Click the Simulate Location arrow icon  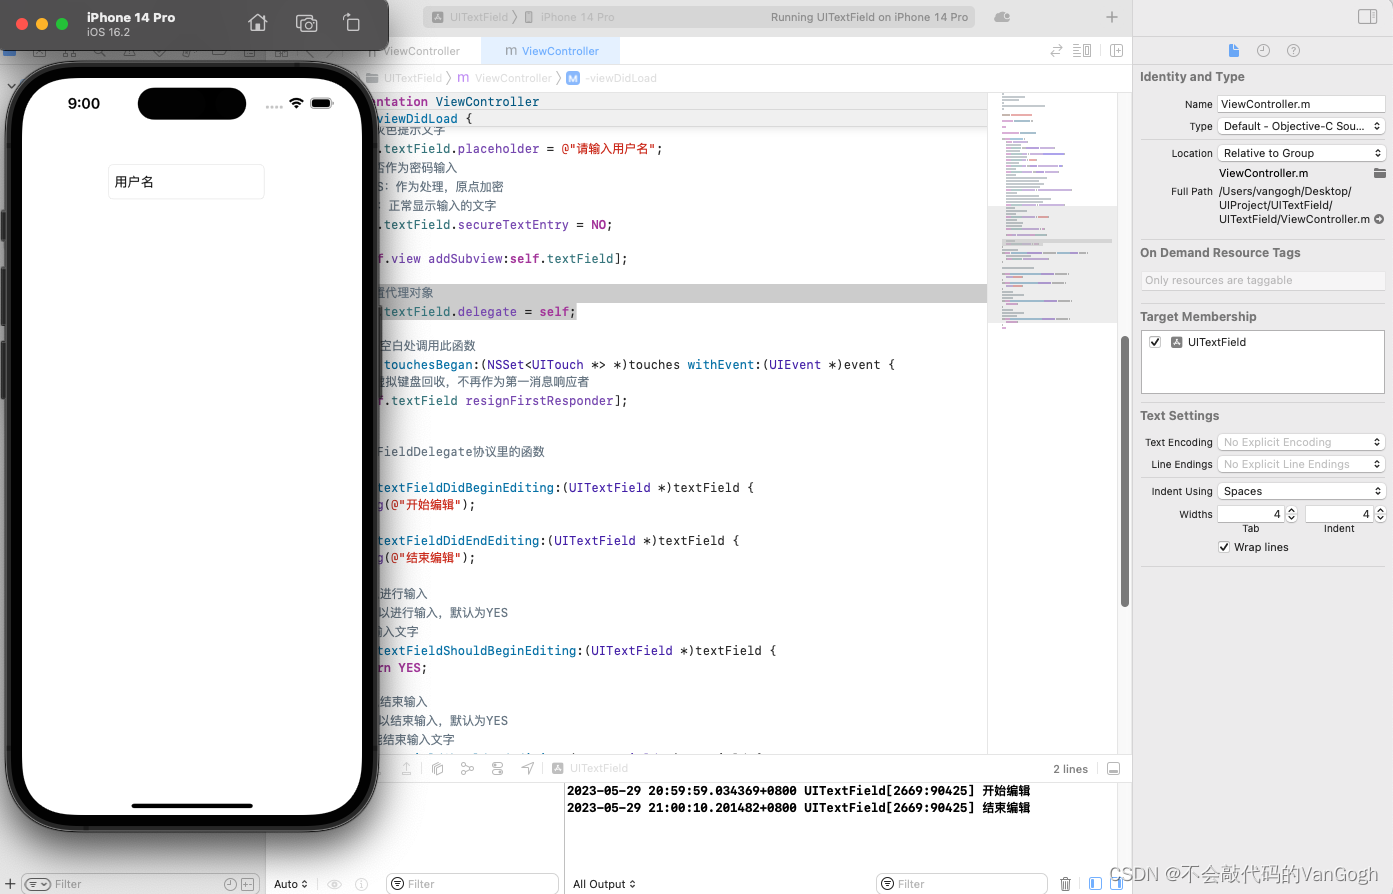click(x=527, y=768)
